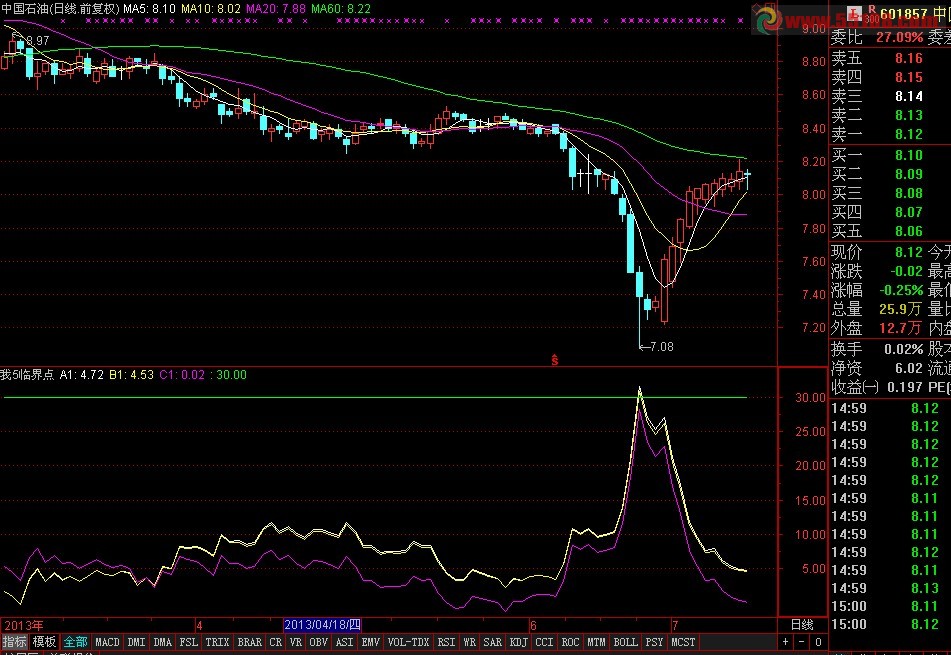The width and height of the screenshot is (951, 655).
Task: Select the BRAR indicator tab
Action: (249, 642)
